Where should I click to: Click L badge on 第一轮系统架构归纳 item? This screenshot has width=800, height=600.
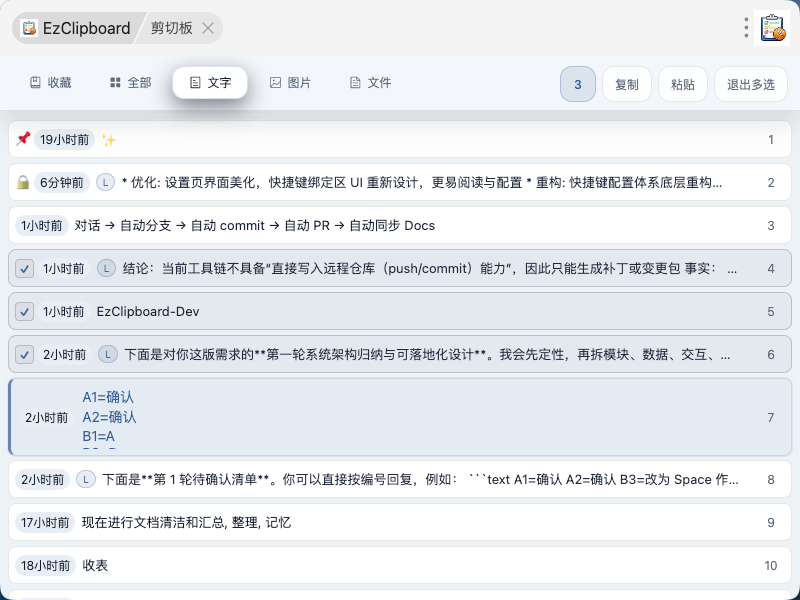click(x=108, y=355)
